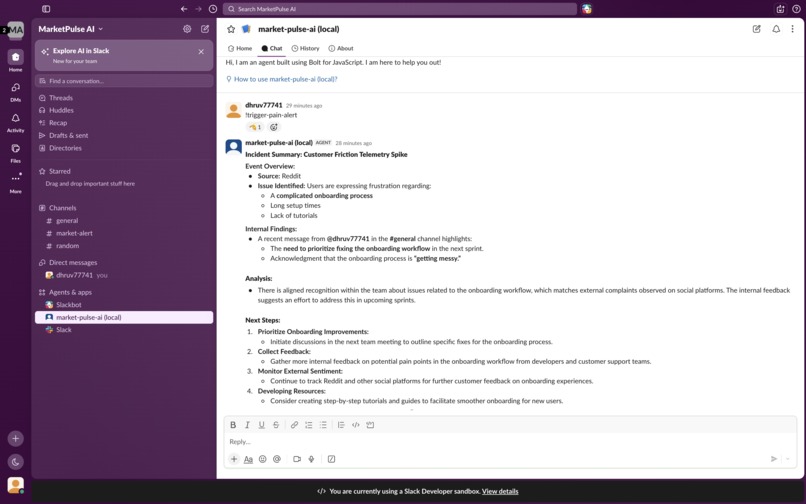The height and width of the screenshot is (504, 806).
Task: Open More in the left rail
Action: coord(15,183)
